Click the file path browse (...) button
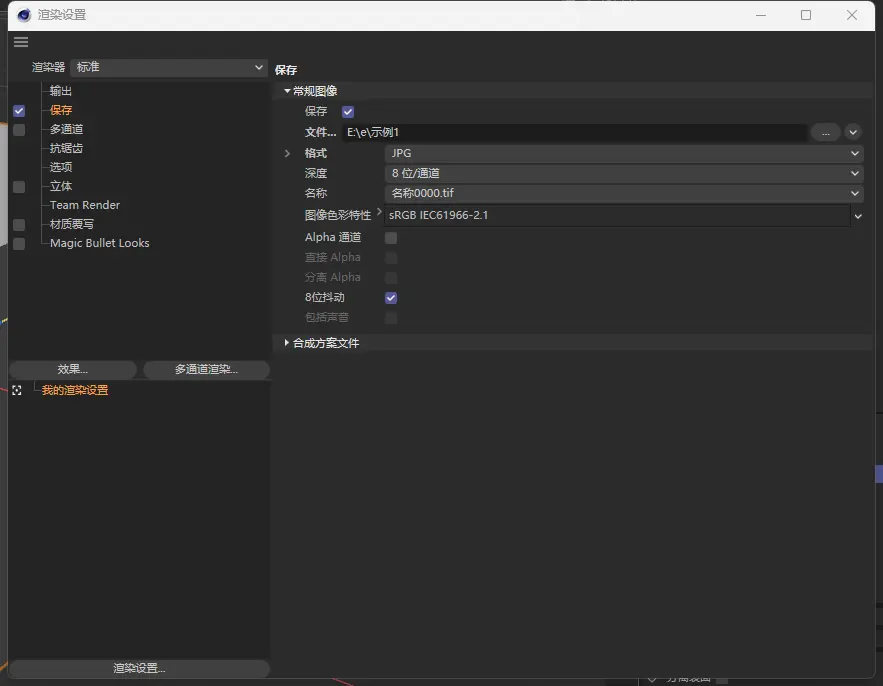This screenshot has height=686, width=883. [x=825, y=132]
